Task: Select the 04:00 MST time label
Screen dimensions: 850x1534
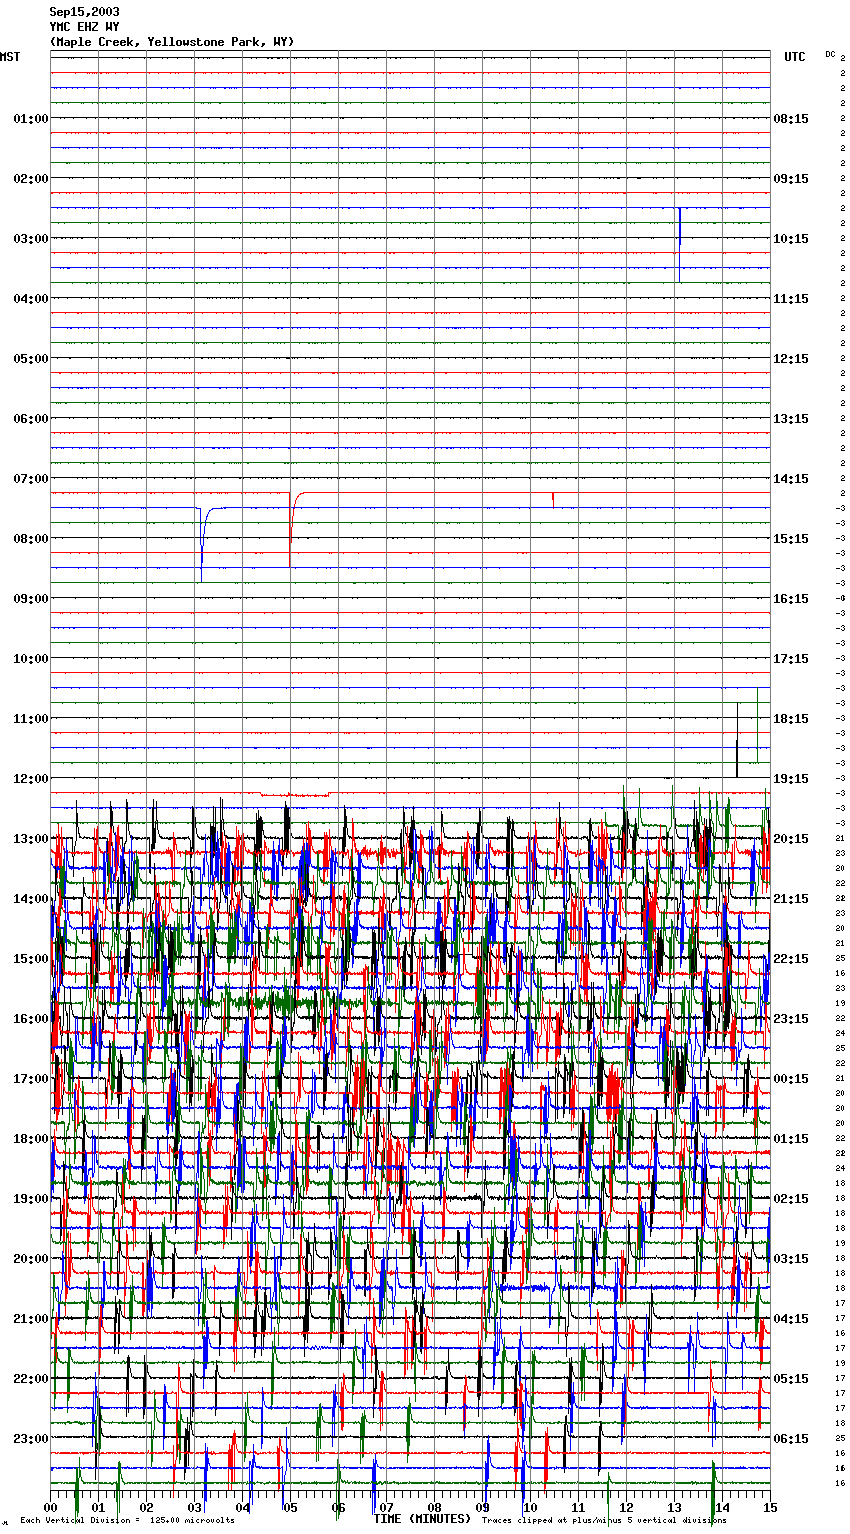Action: pos(31,299)
